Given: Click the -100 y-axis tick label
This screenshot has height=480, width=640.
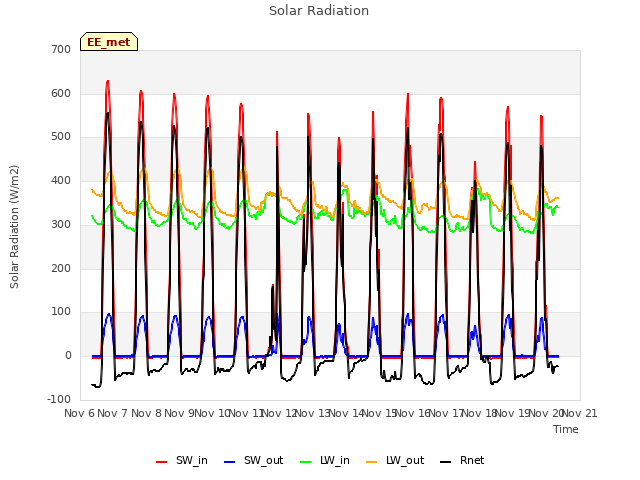Looking at the screenshot, I should 59,399.
